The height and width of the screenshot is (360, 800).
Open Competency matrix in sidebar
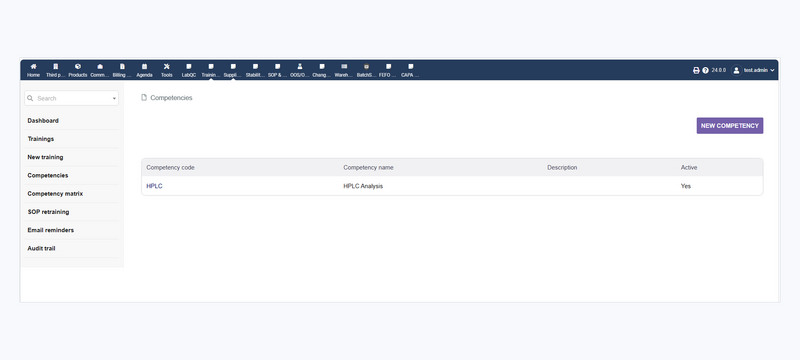click(55, 194)
